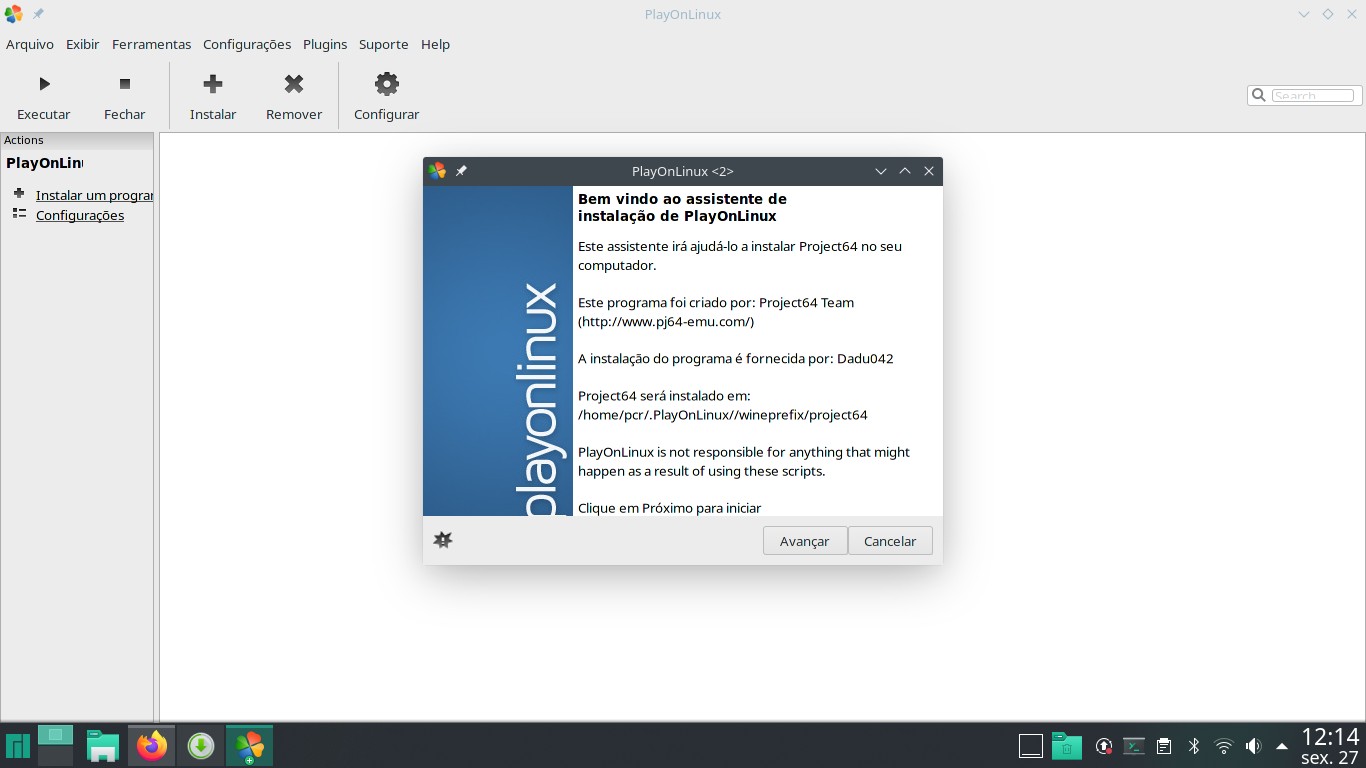Viewport: 1366px width, 768px height.
Task: Click the Fechar stop icon in toolbar
Action: [x=125, y=84]
